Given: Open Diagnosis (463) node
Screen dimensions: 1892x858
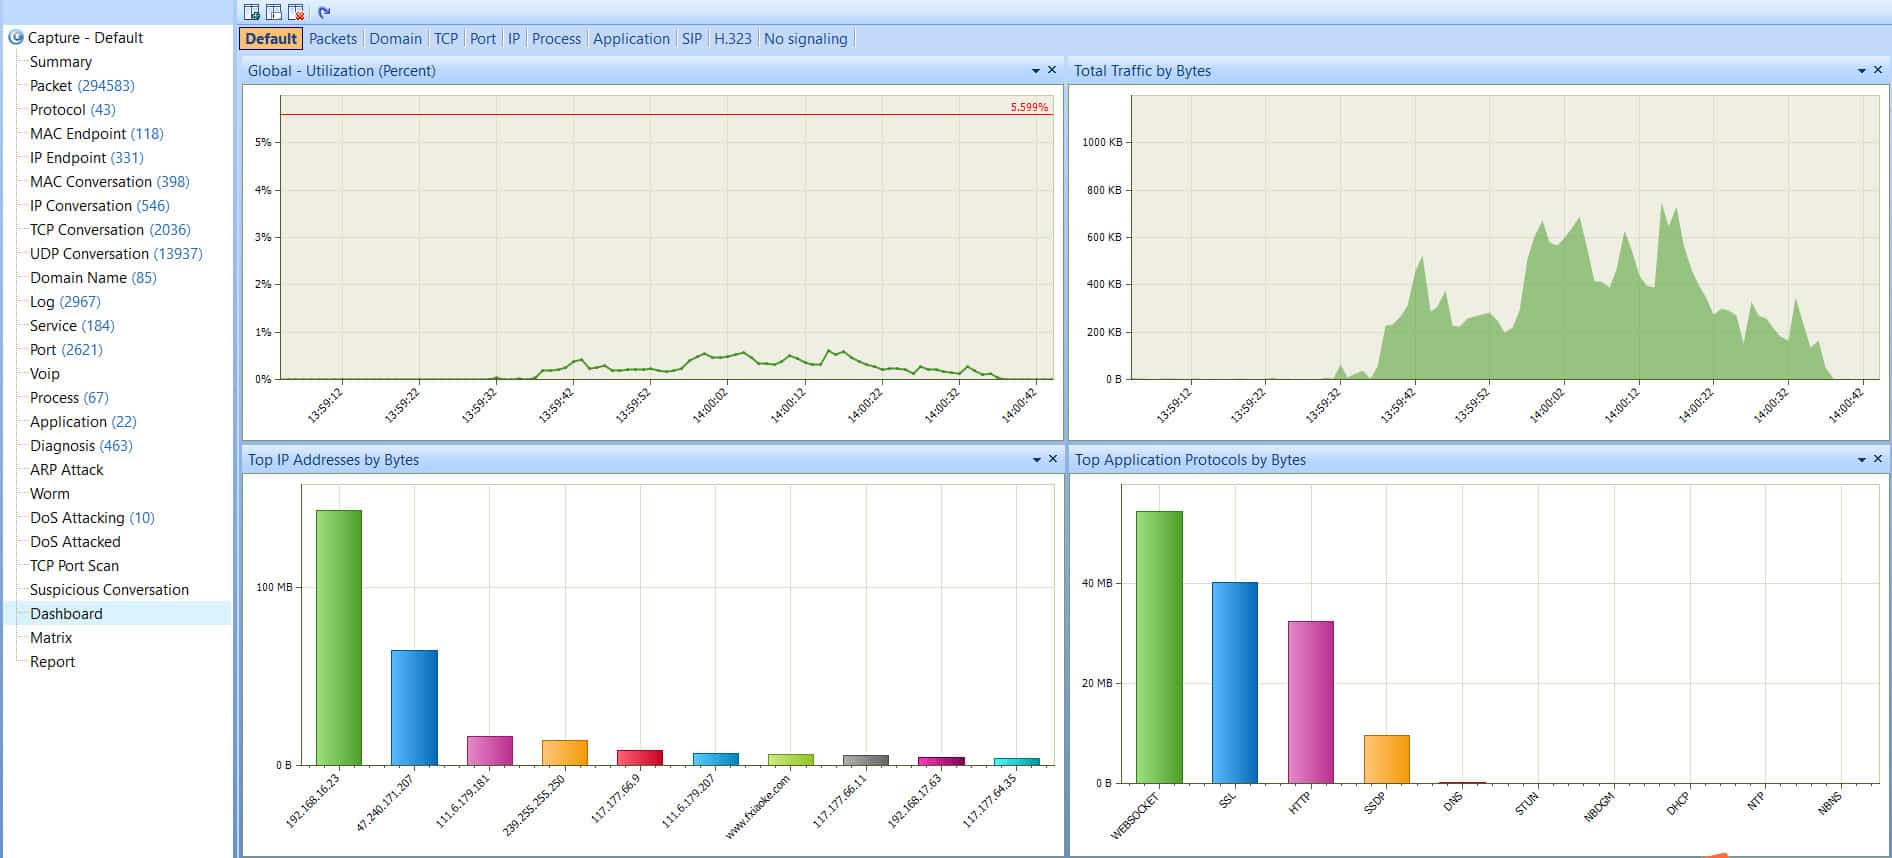Looking at the screenshot, I should [x=81, y=446].
